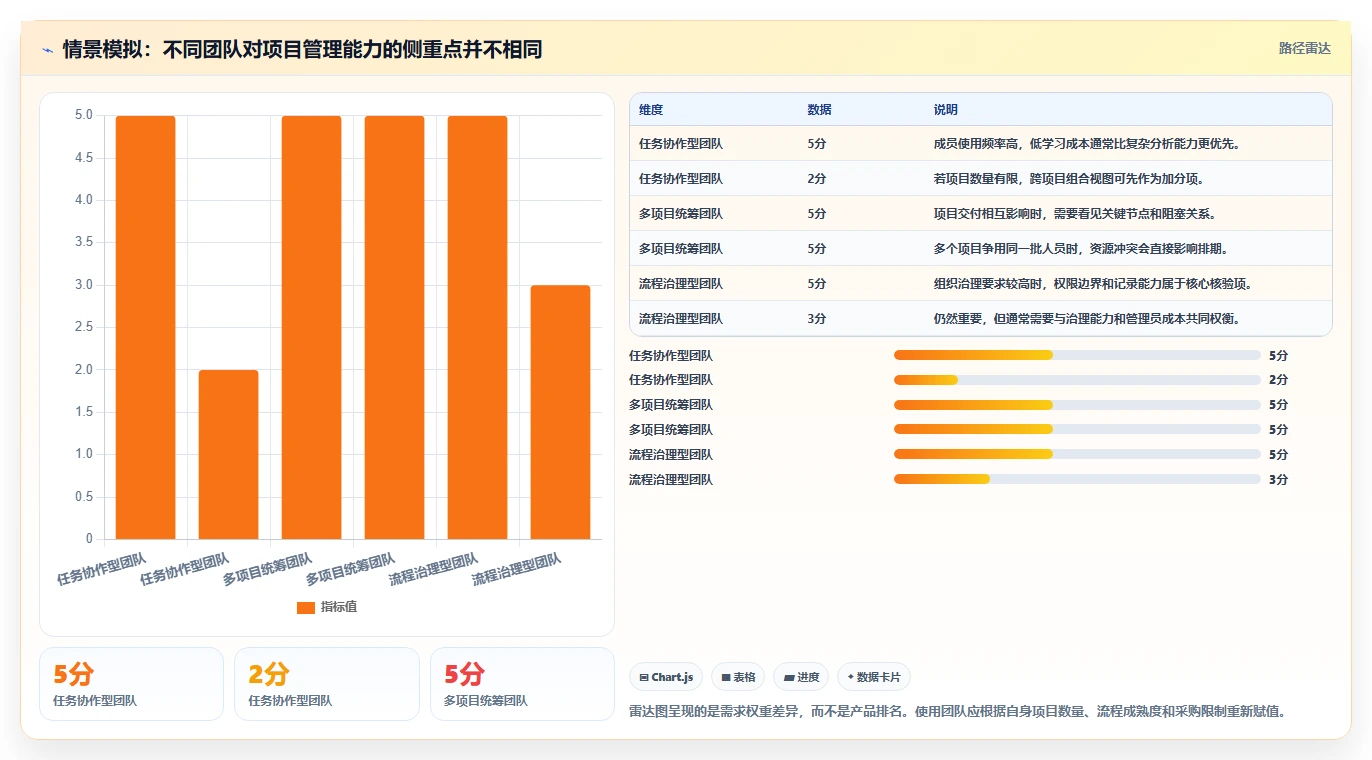Click the 2.5 label on the y-axis
Viewport: 1372px width, 760px height.
[84, 327]
